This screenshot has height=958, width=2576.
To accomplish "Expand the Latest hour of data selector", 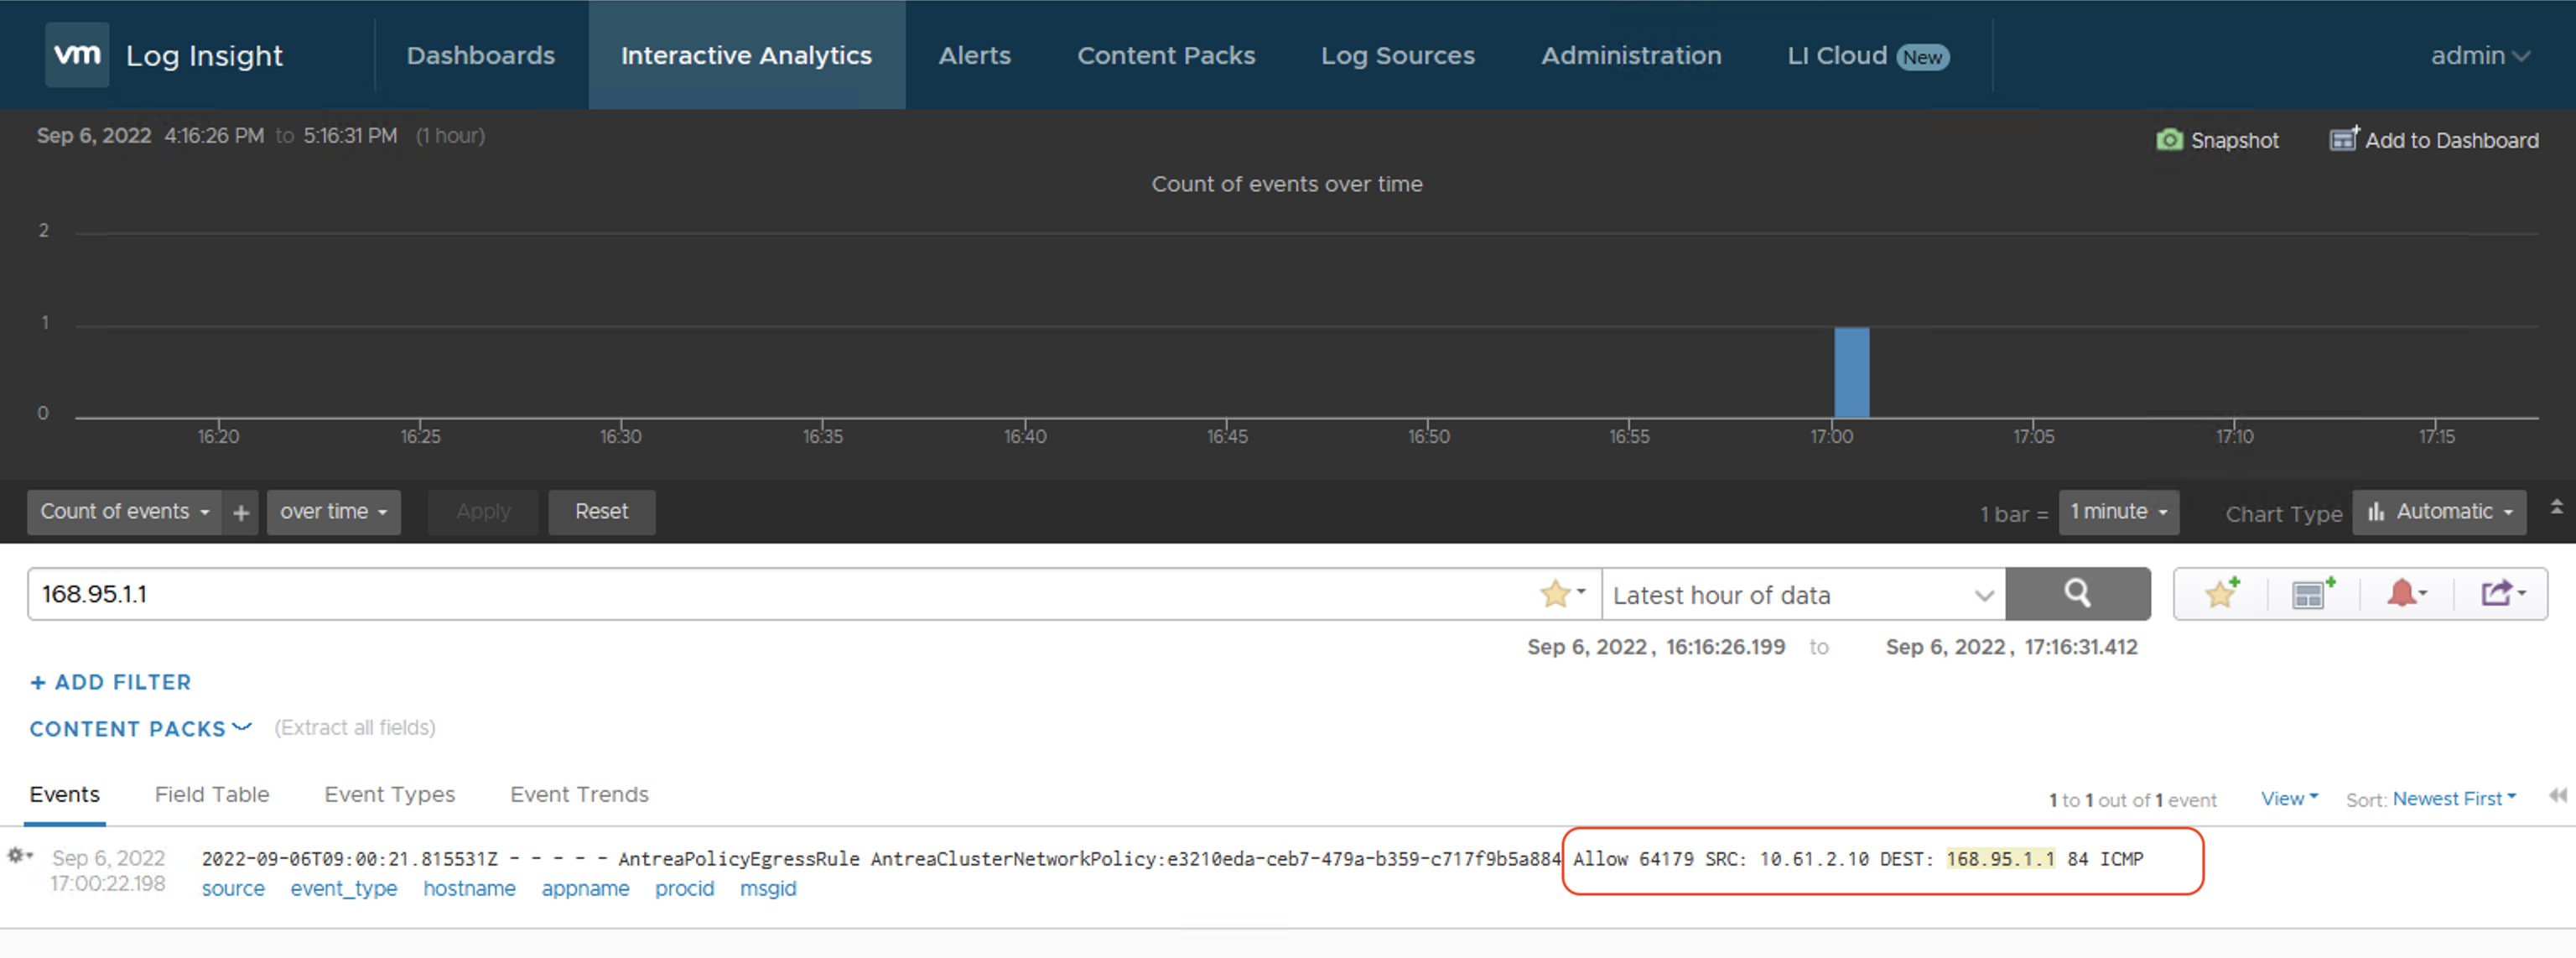I will [1803, 595].
